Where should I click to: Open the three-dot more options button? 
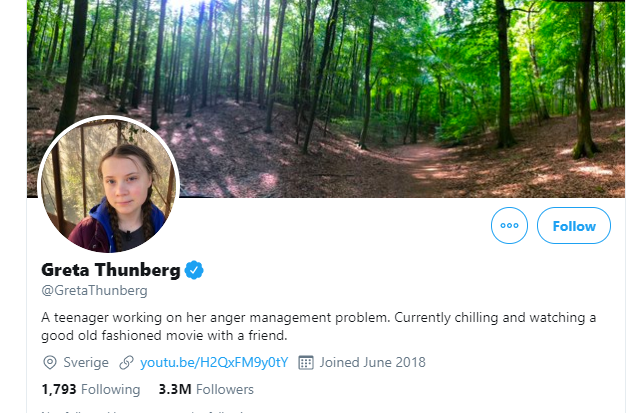point(509,225)
